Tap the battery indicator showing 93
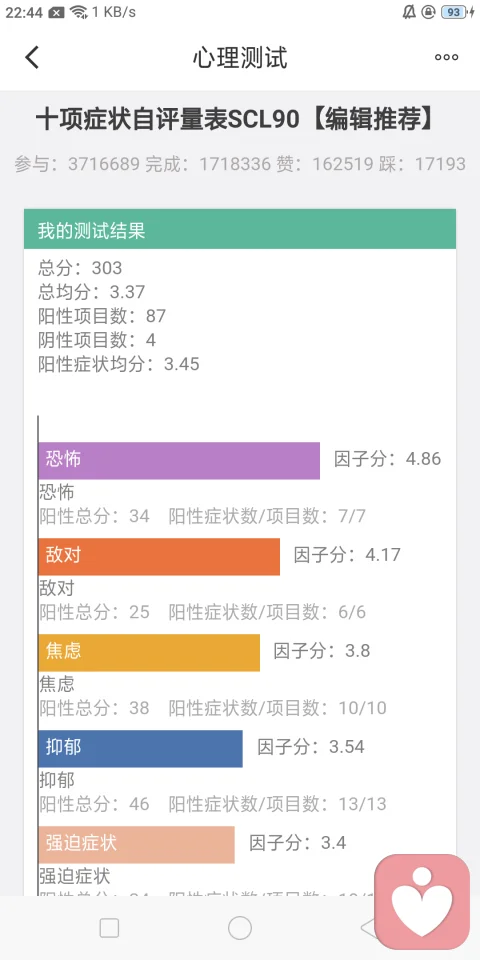This screenshot has height=960, width=480. coord(456,12)
